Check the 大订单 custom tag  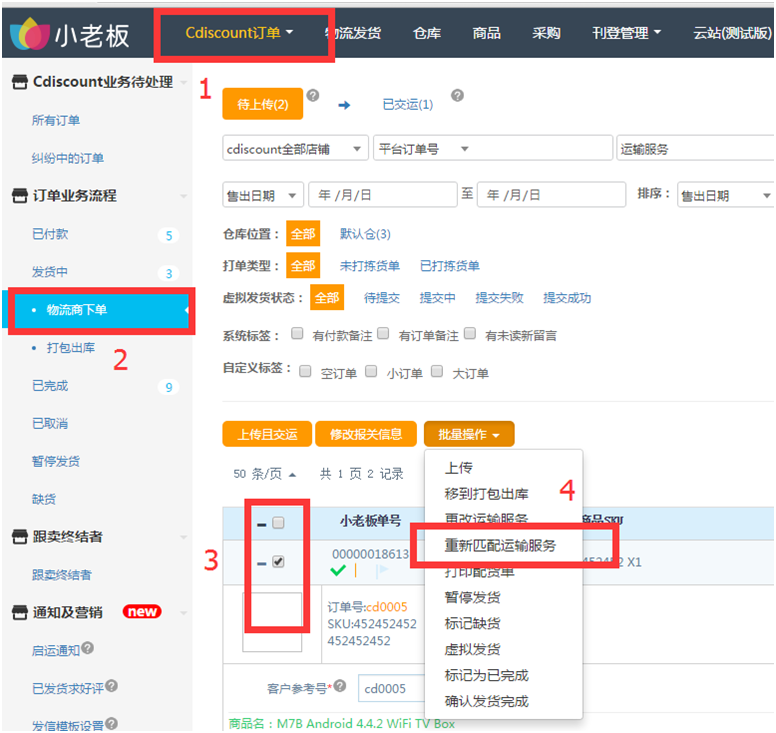coord(437,371)
